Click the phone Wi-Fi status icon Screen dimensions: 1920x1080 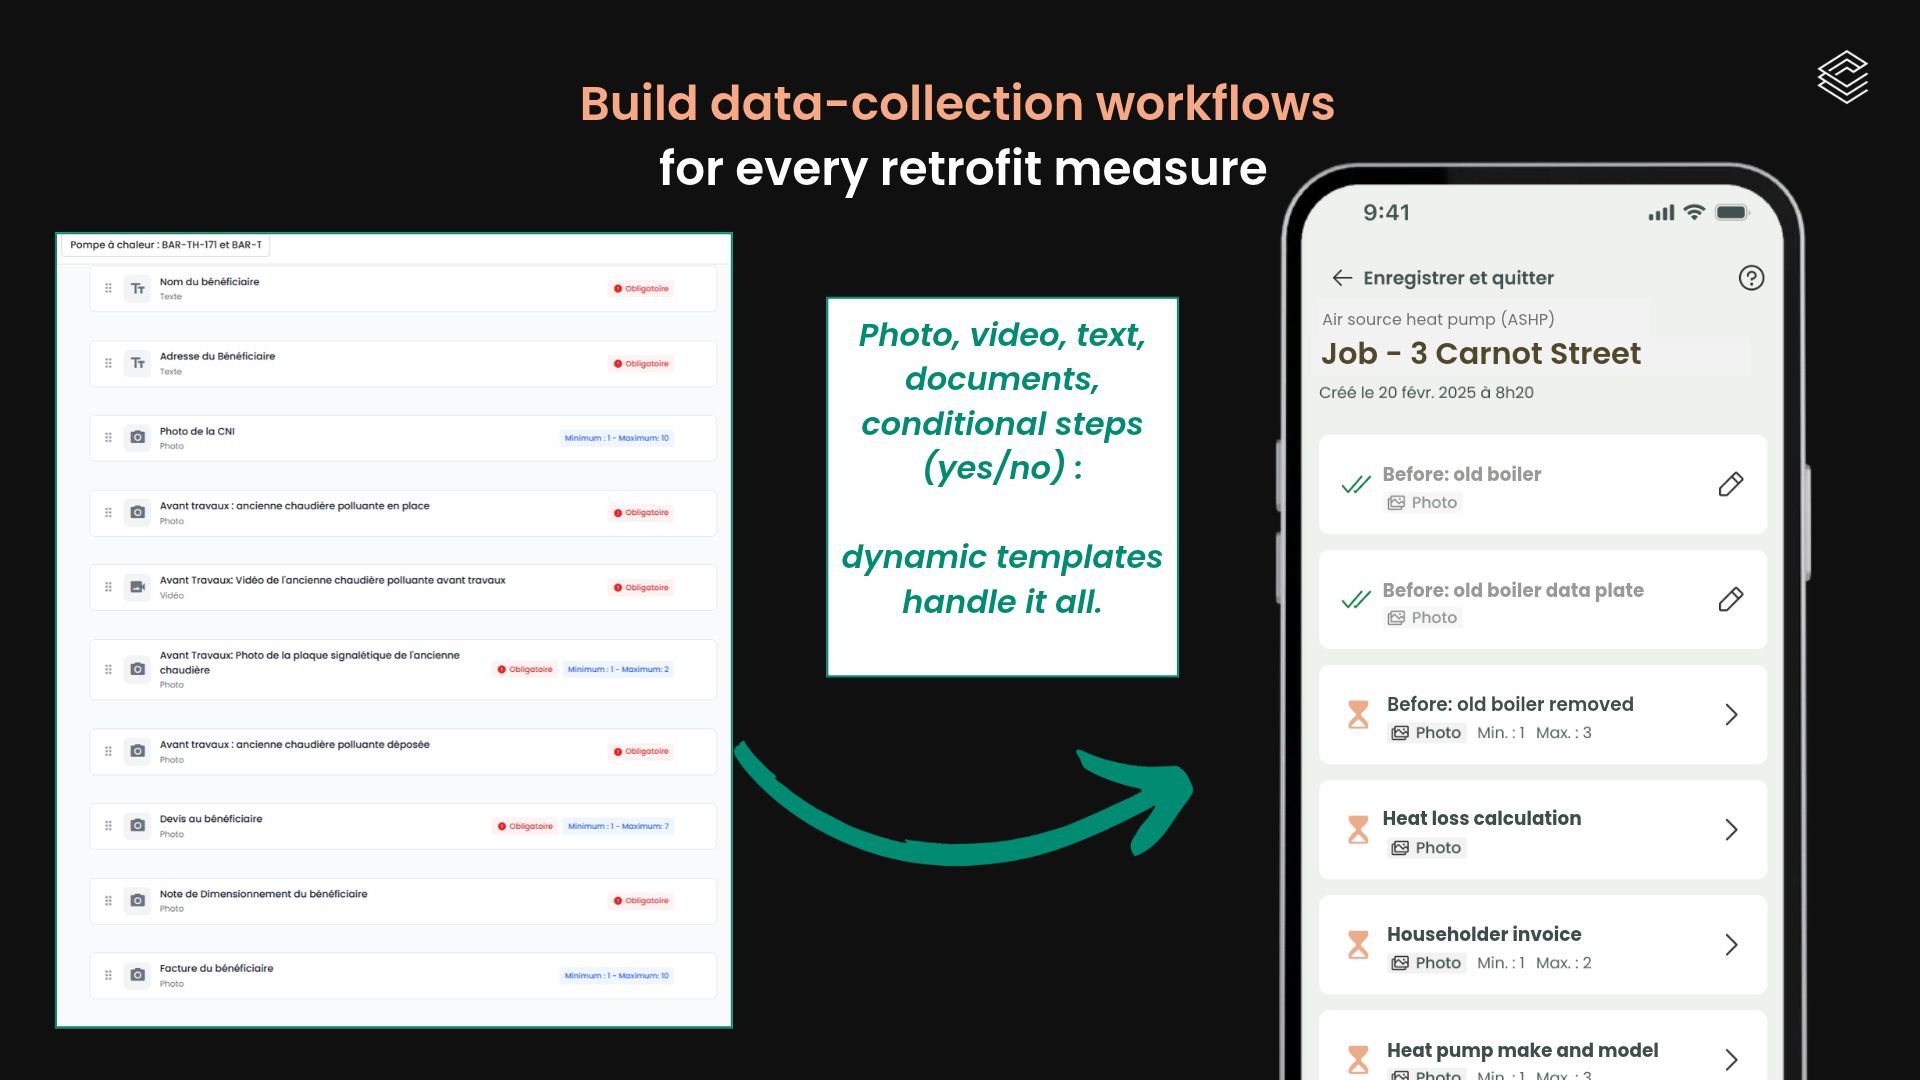1694,212
